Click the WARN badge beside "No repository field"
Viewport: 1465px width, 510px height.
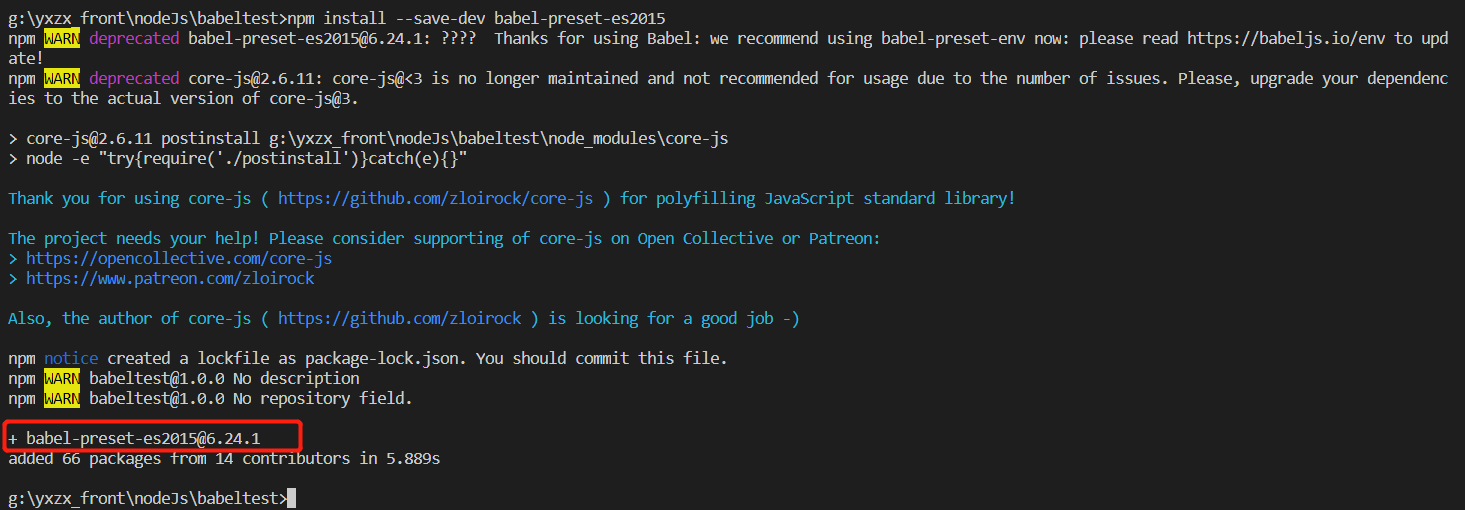[62, 398]
